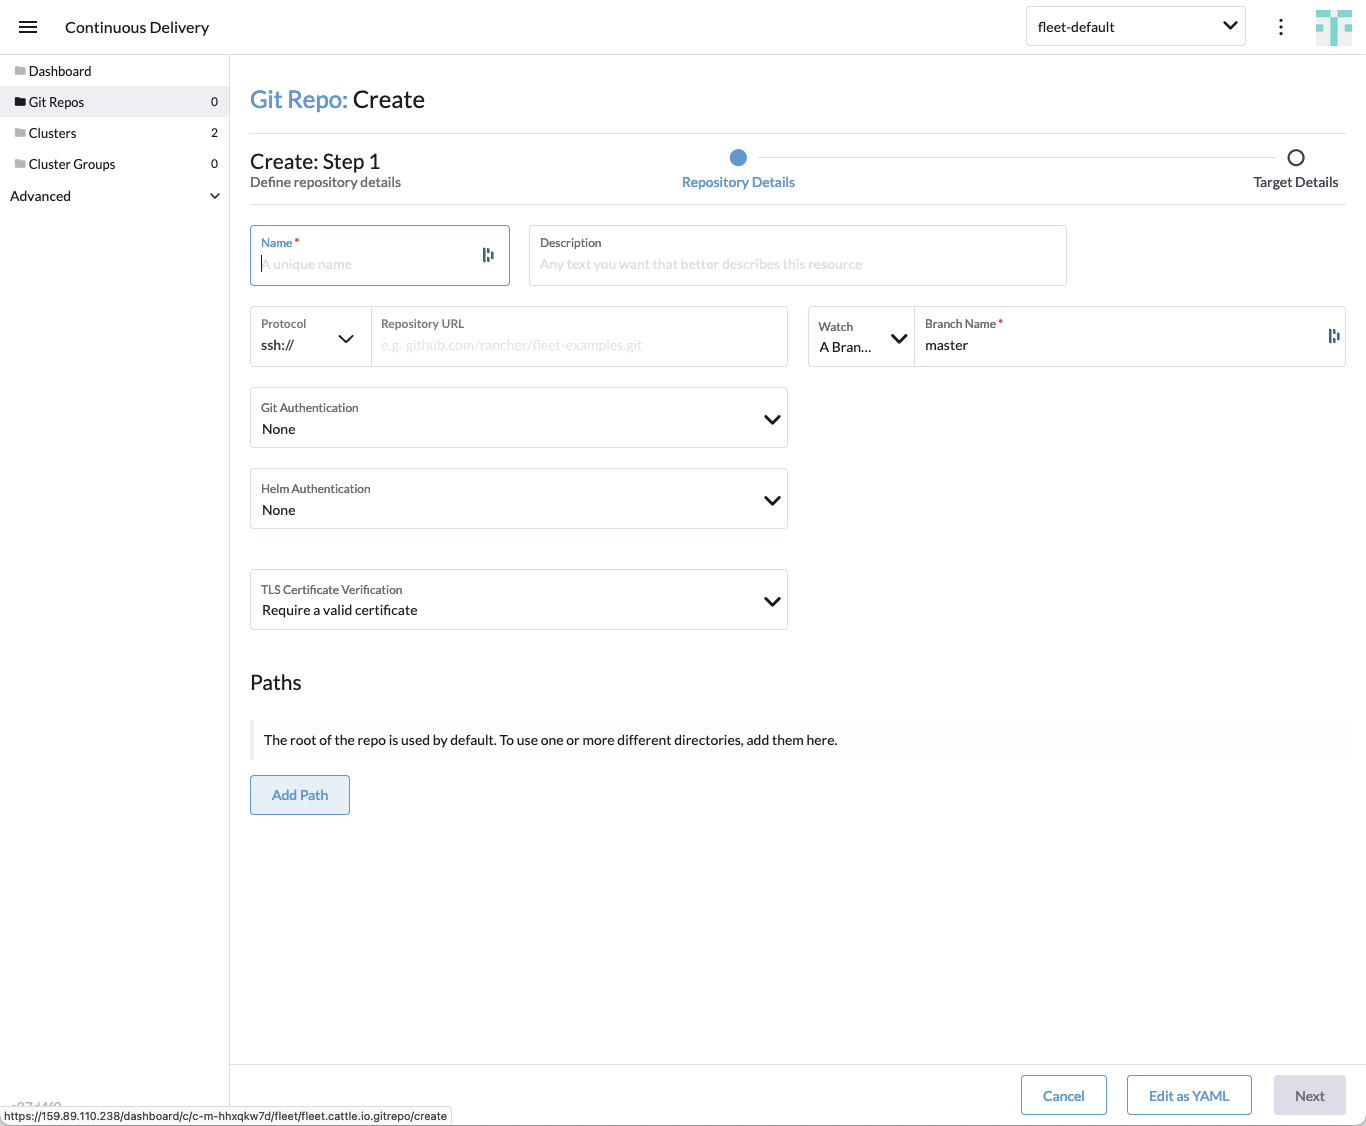This screenshot has height=1126, width=1366.
Task: Open the hamburger navigation menu
Action: 28,27
